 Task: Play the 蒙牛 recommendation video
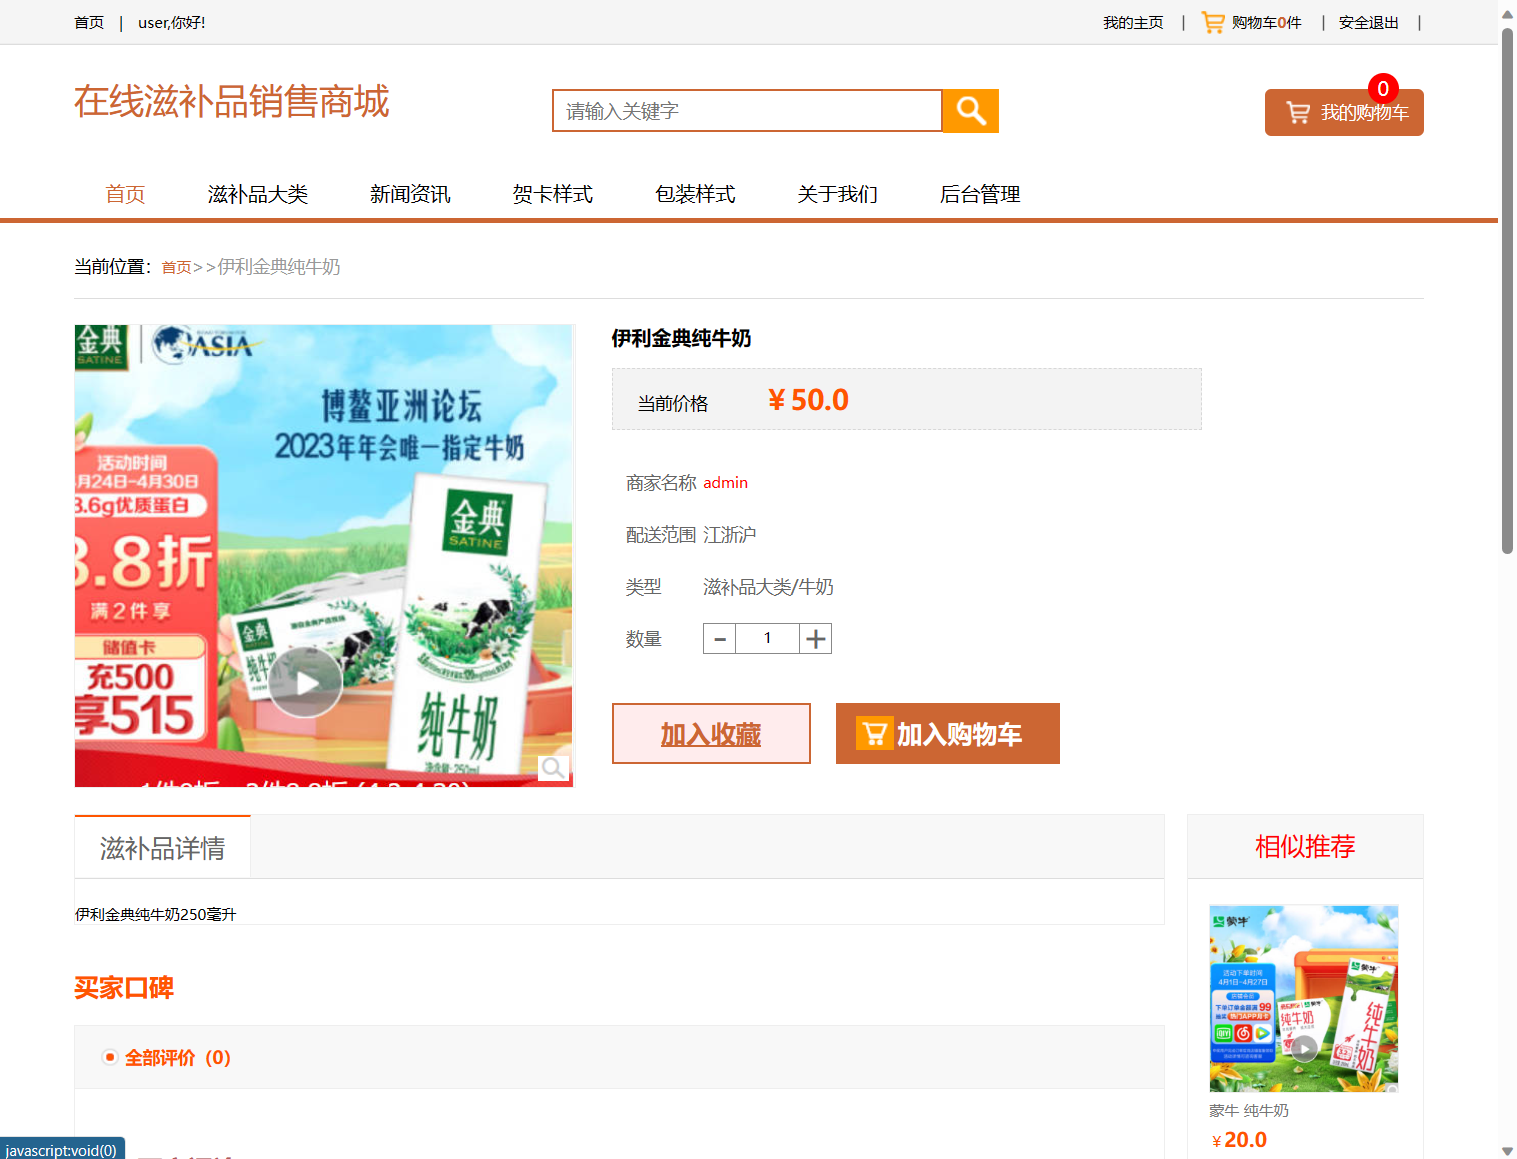[x=1304, y=1048]
